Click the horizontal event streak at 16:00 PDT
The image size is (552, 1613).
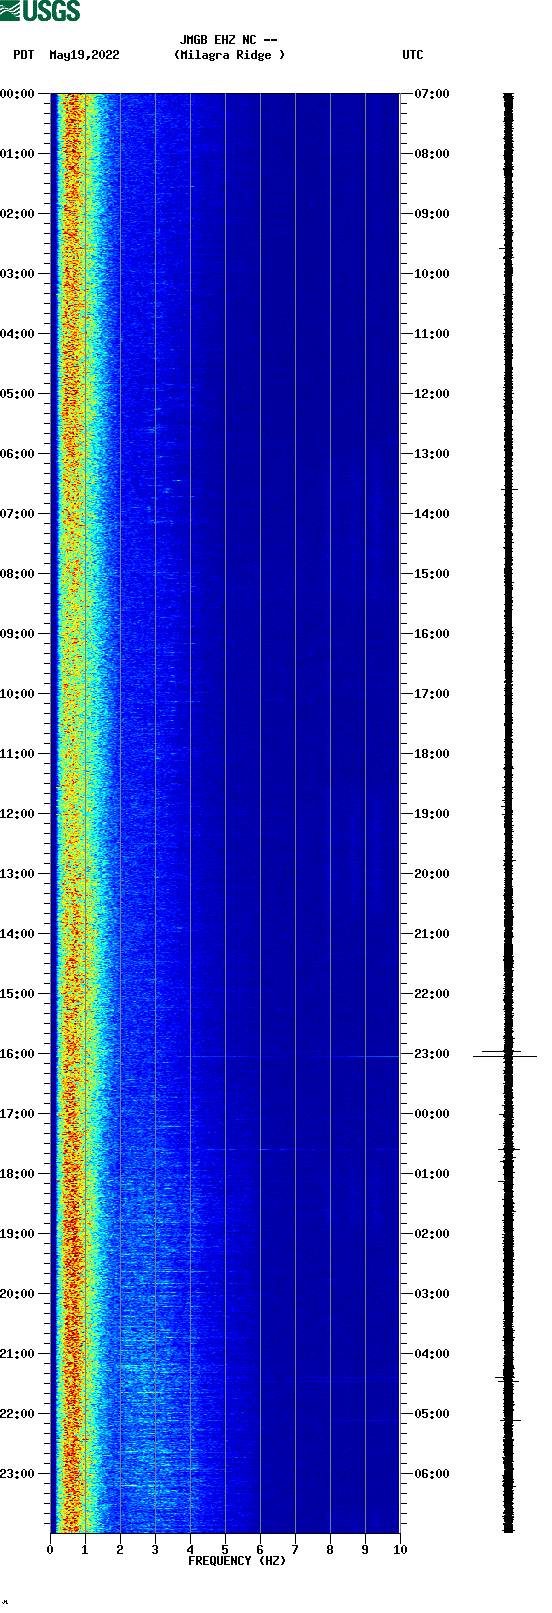tap(290, 1056)
